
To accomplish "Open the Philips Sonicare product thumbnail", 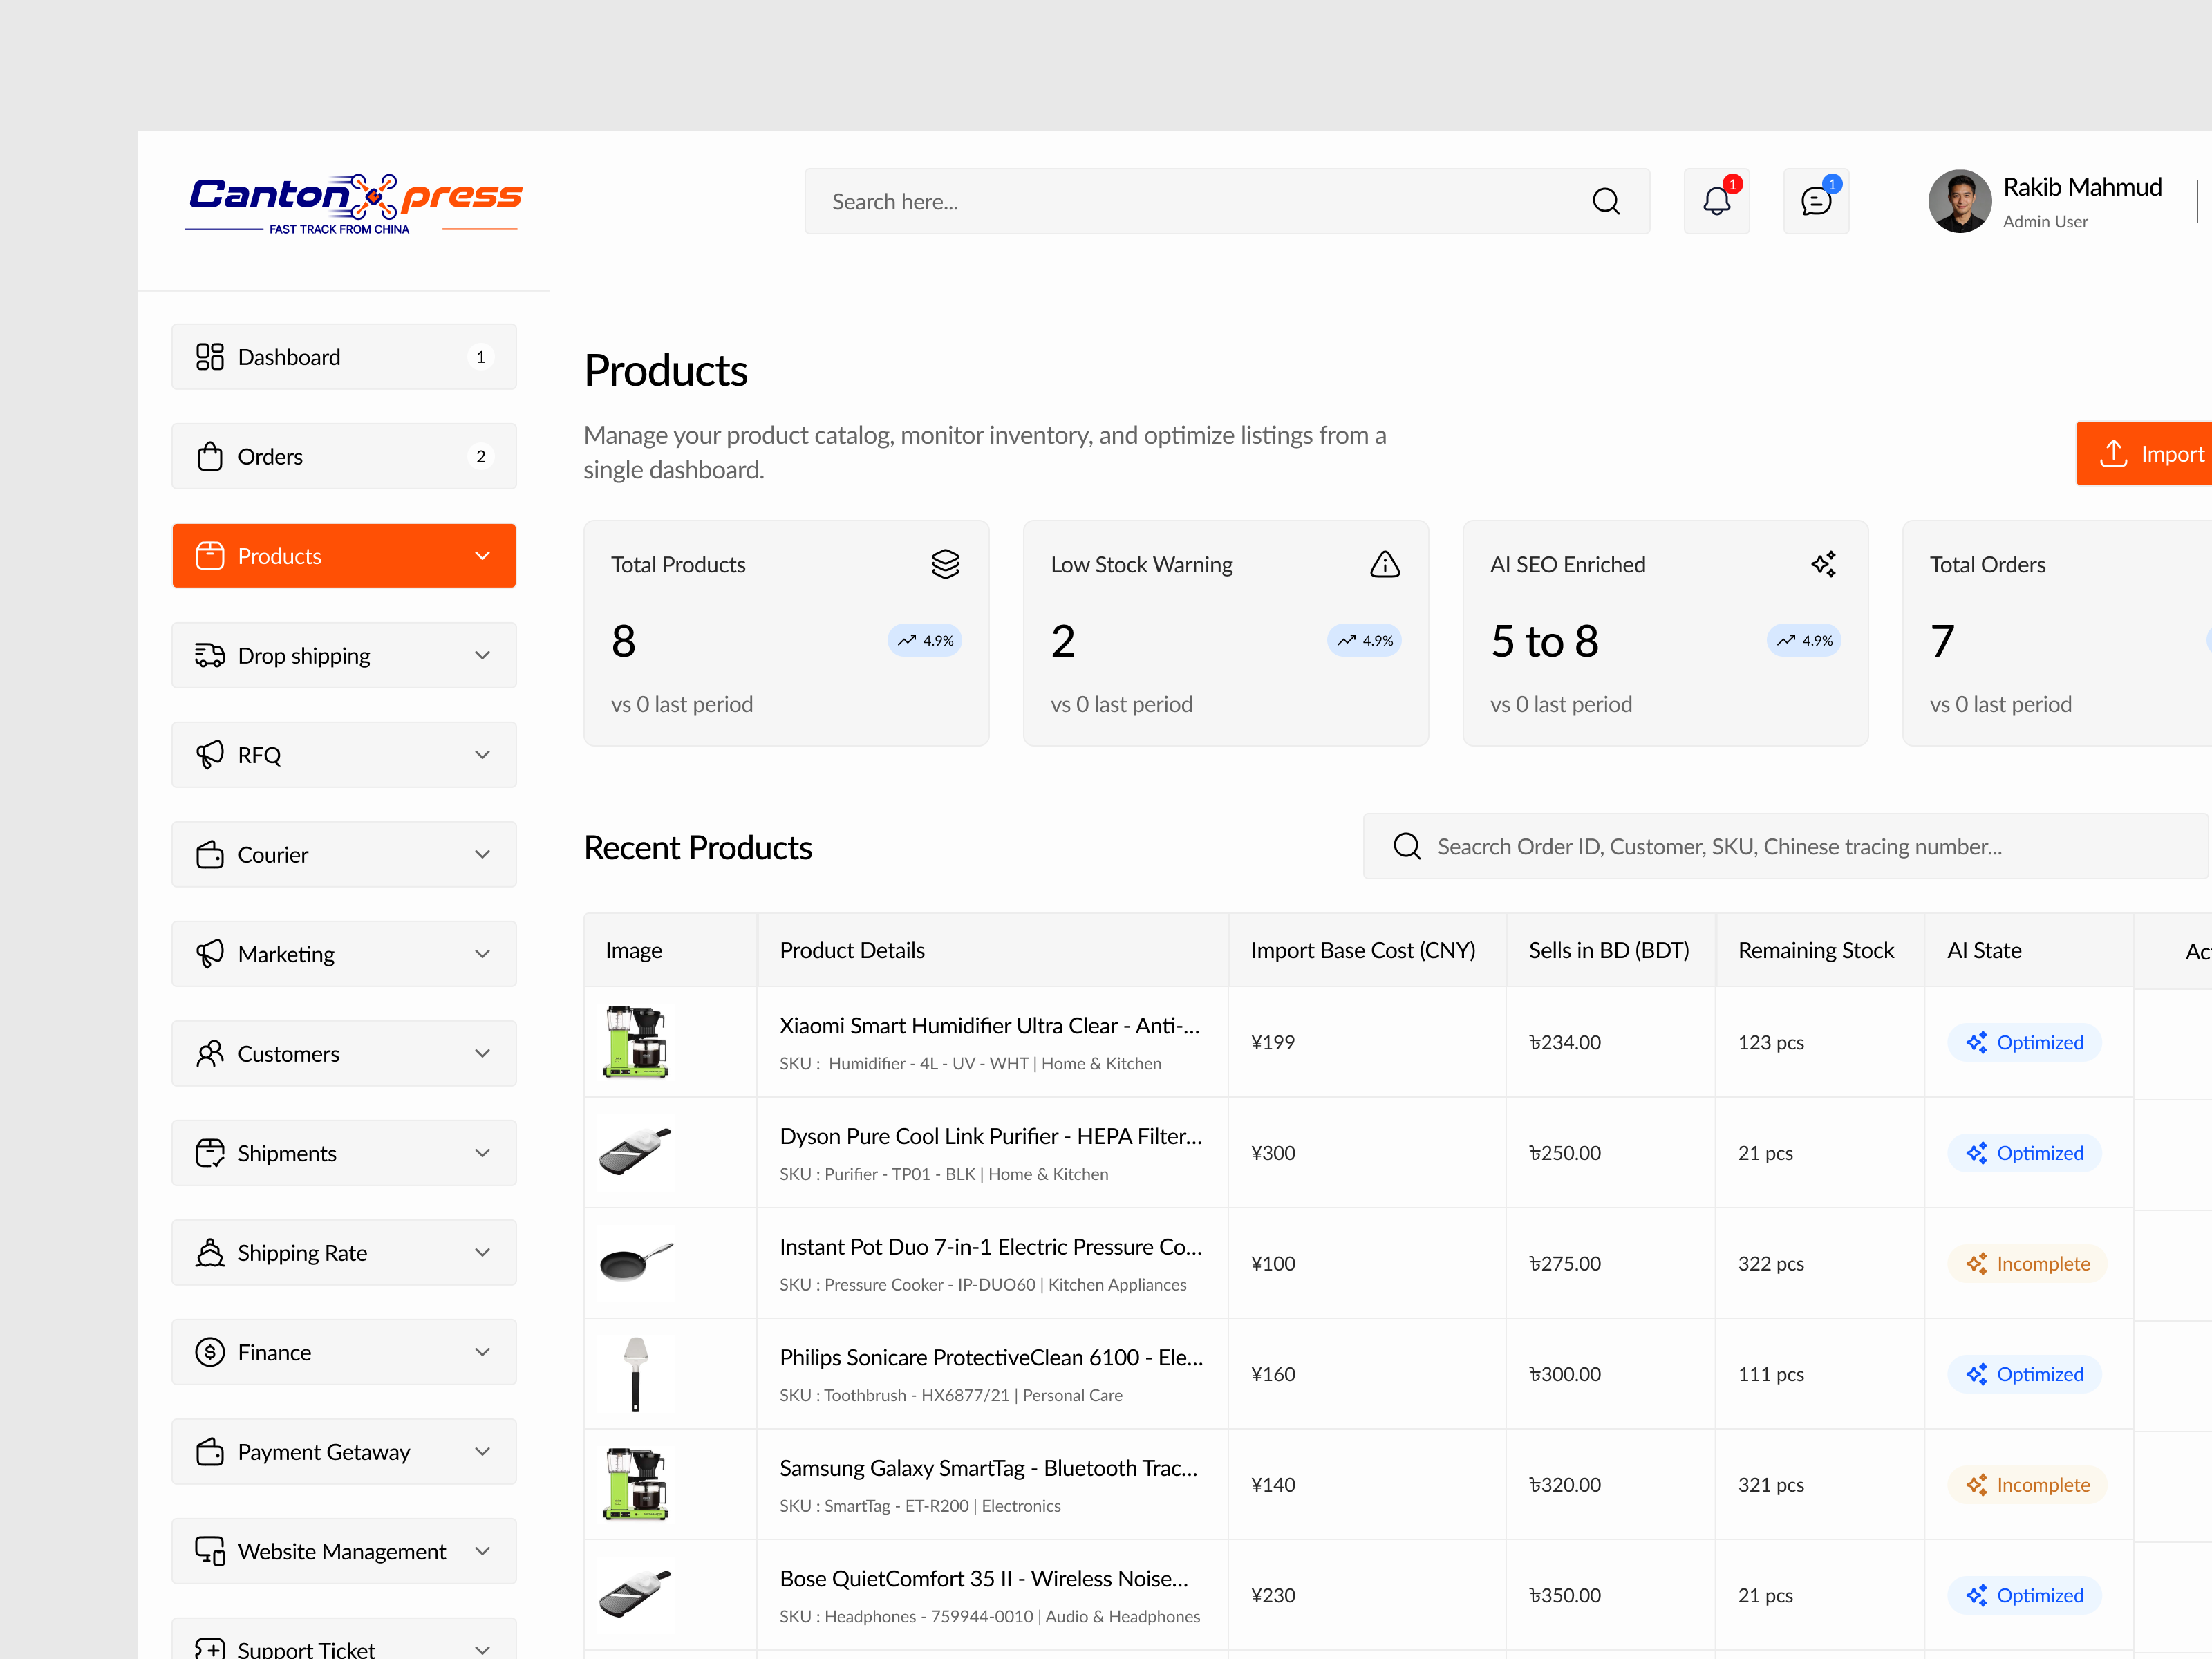I will click(x=636, y=1373).
